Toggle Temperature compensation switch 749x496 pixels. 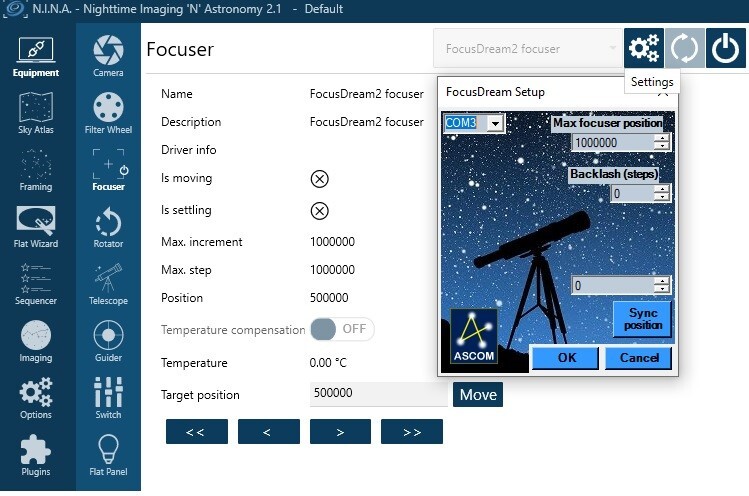pos(342,329)
